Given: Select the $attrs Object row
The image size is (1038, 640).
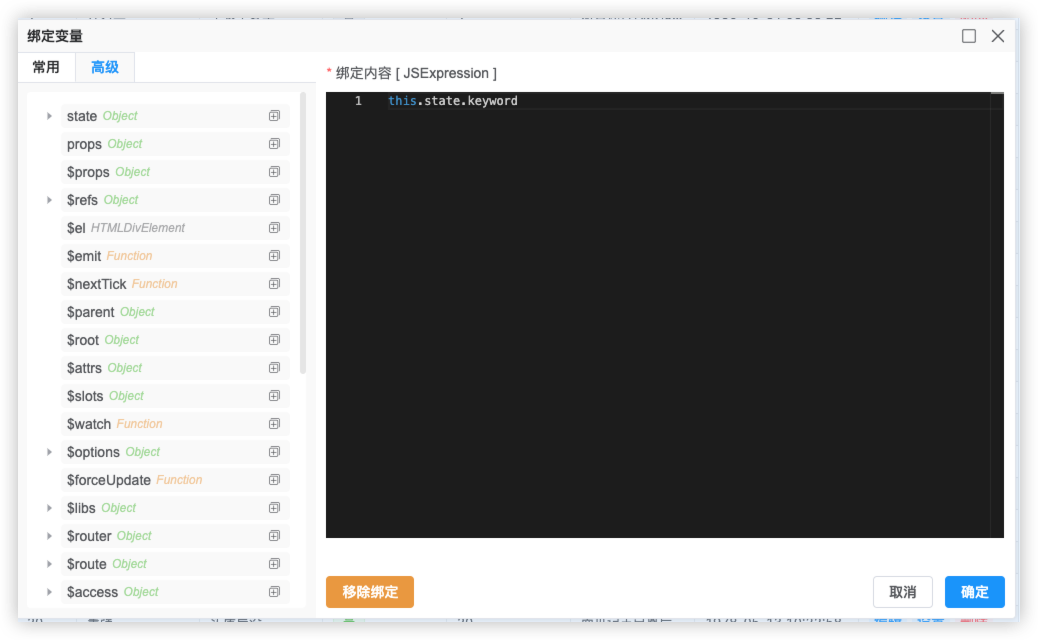Looking at the screenshot, I should (175, 367).
